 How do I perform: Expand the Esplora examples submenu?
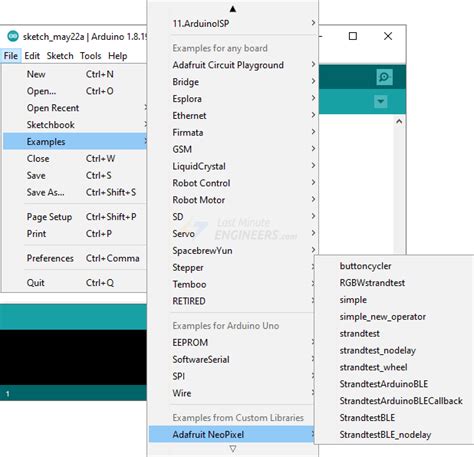[x=233, y=99]
